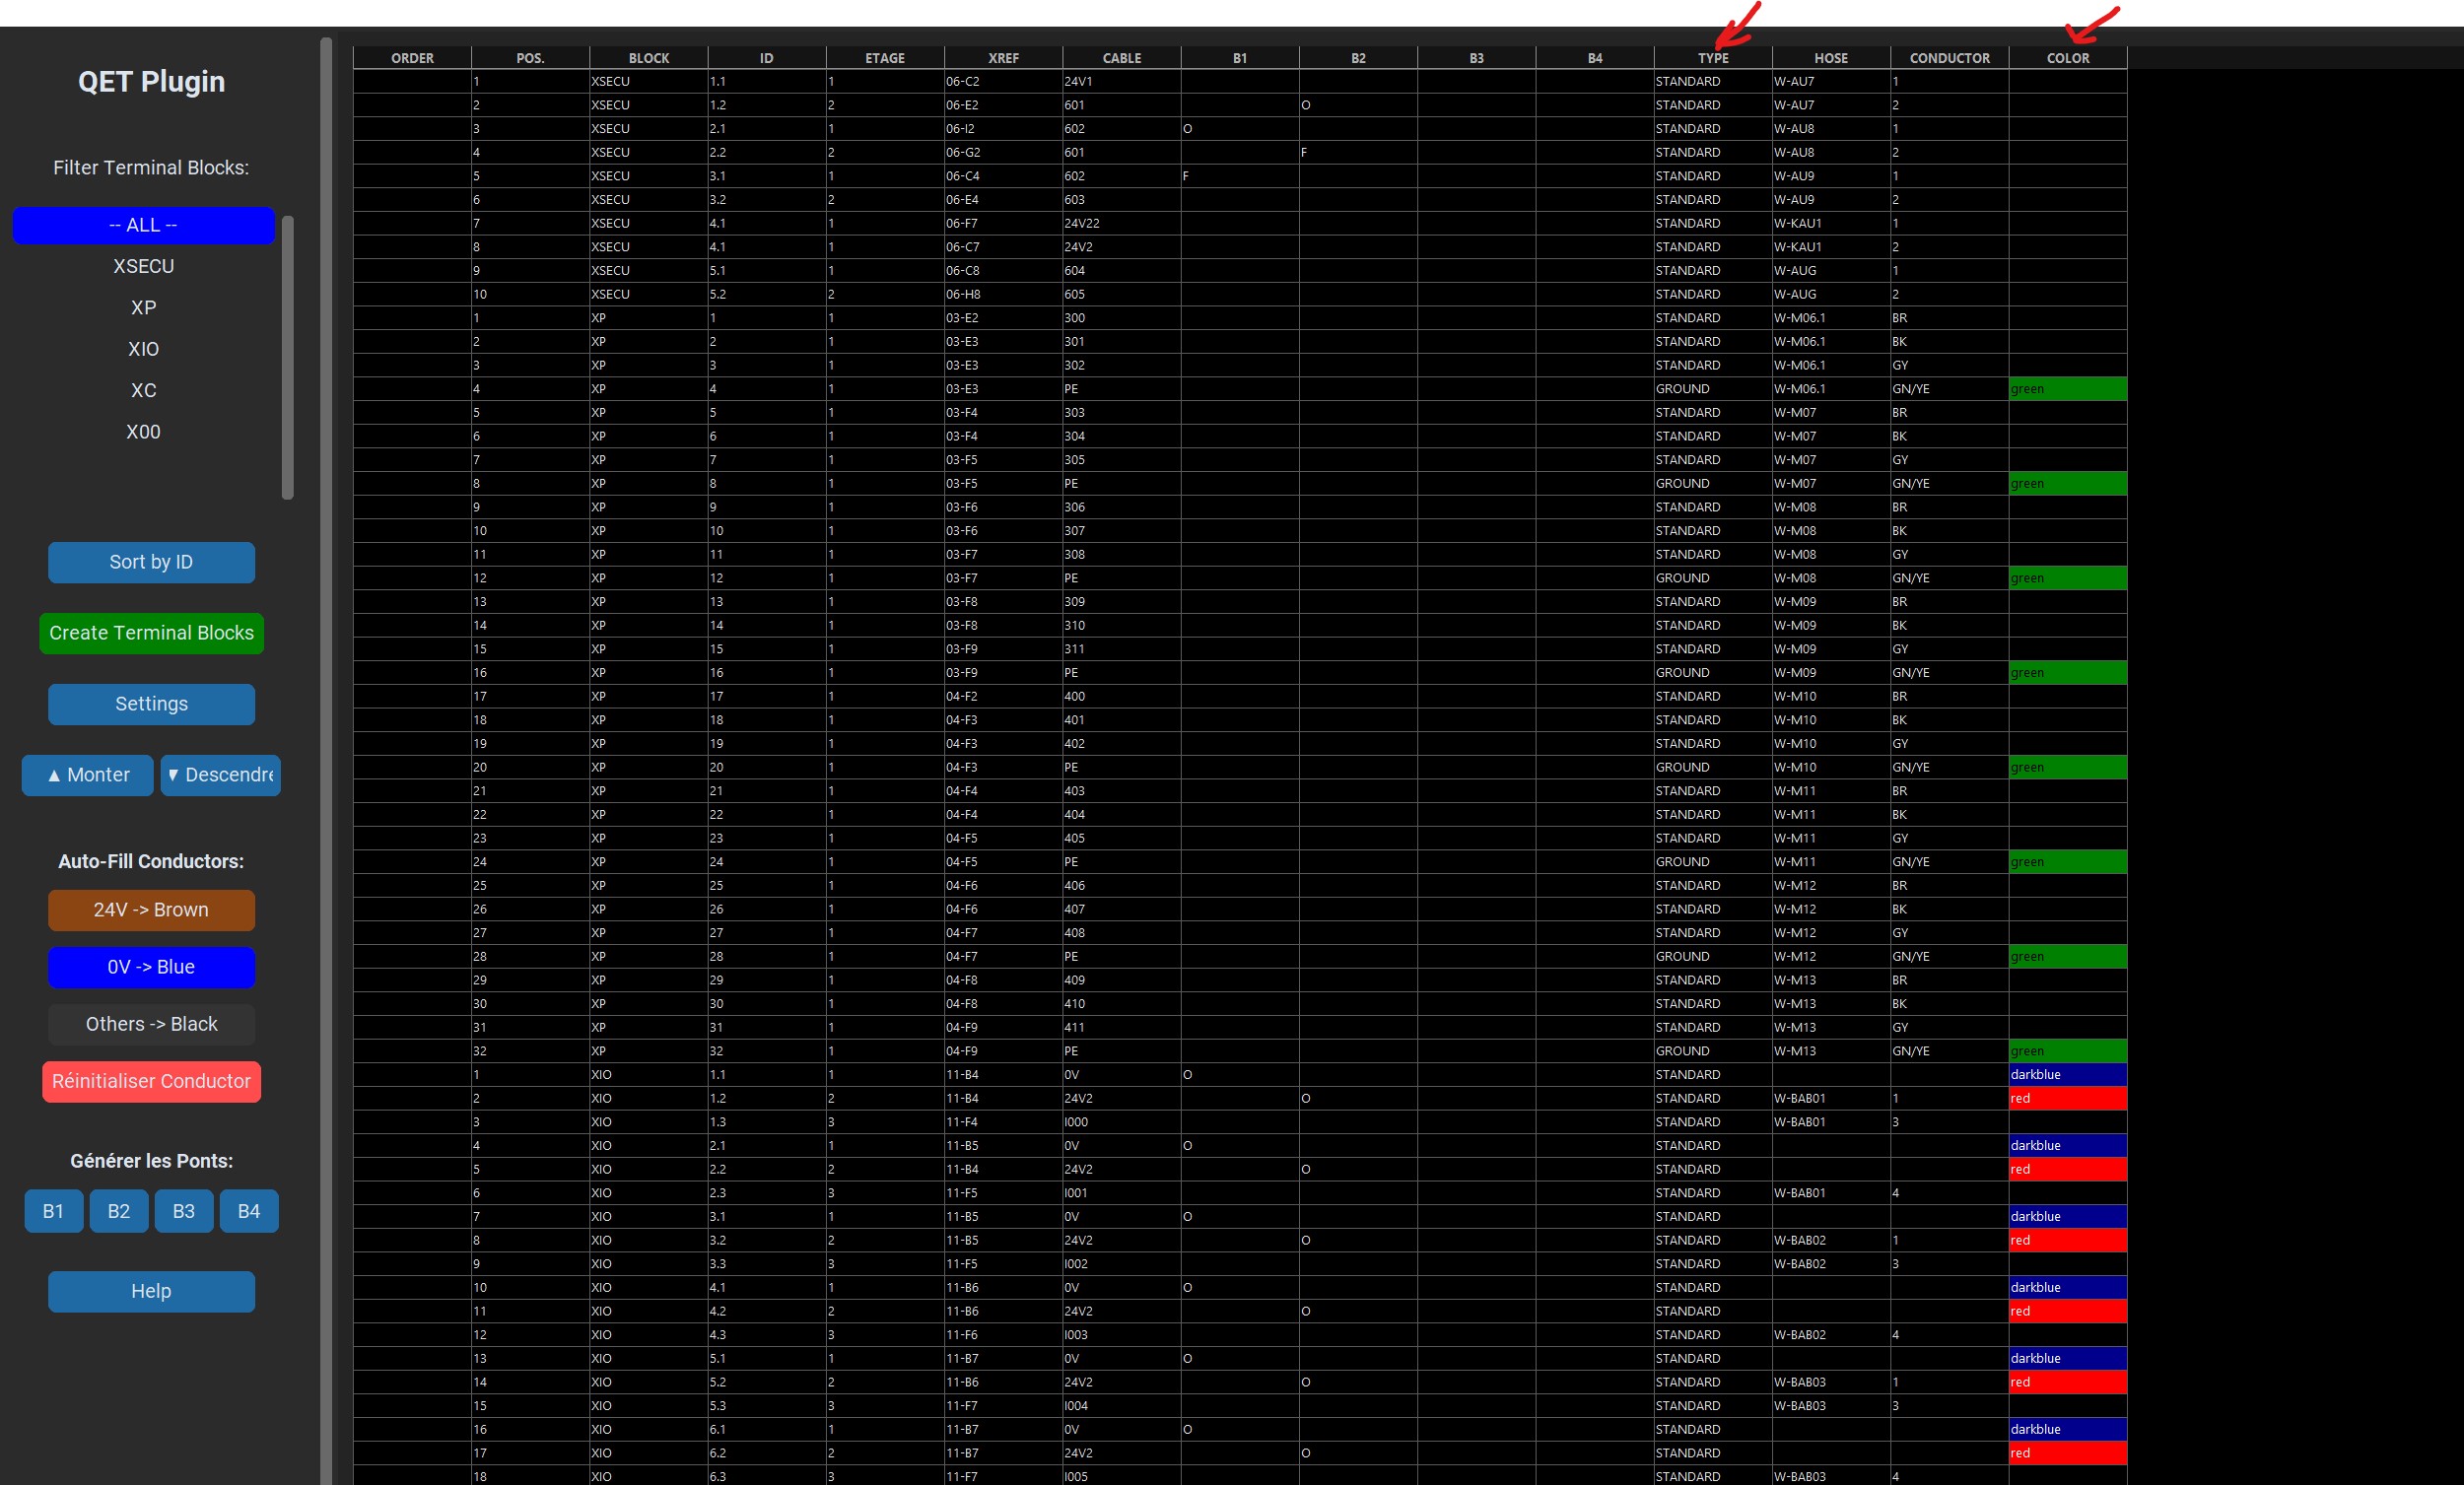Click the filter list vertical scrollbar
This screenshot has width=2464, height=1485.
pyautogui.click(x=288, y=357)
